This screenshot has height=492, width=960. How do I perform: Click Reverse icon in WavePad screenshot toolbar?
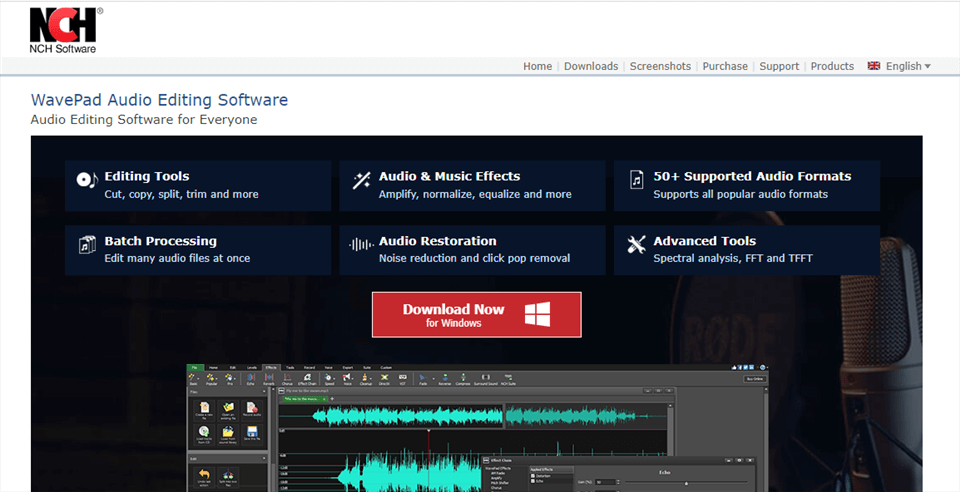coord(445,379)
